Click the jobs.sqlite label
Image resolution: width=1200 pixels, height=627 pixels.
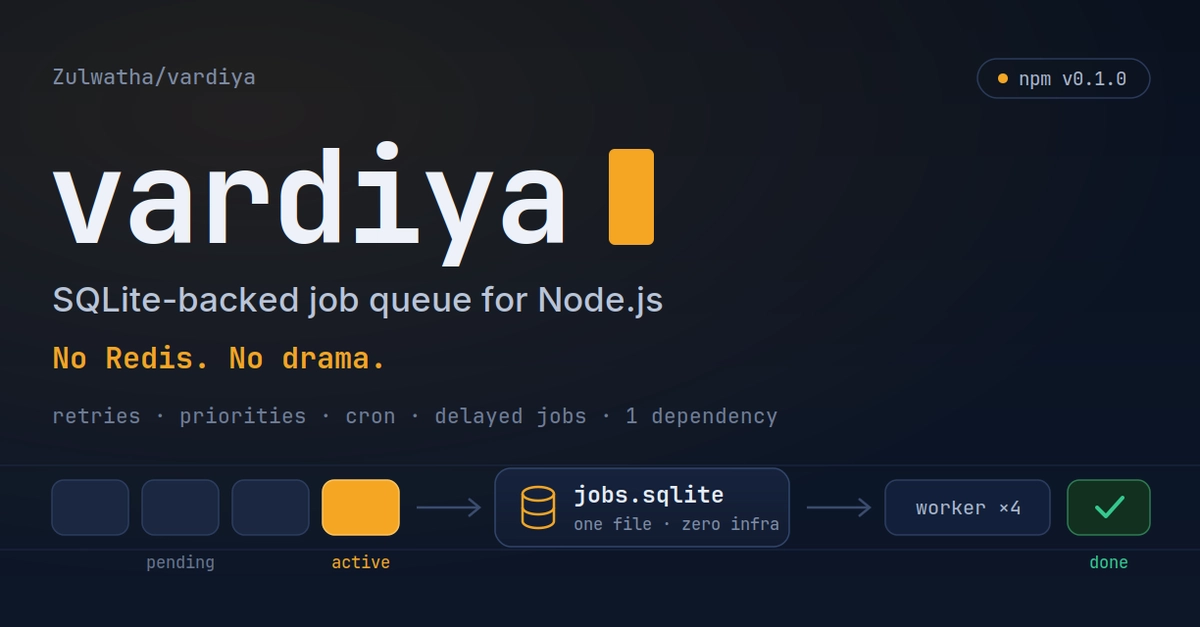pos(649,494)
